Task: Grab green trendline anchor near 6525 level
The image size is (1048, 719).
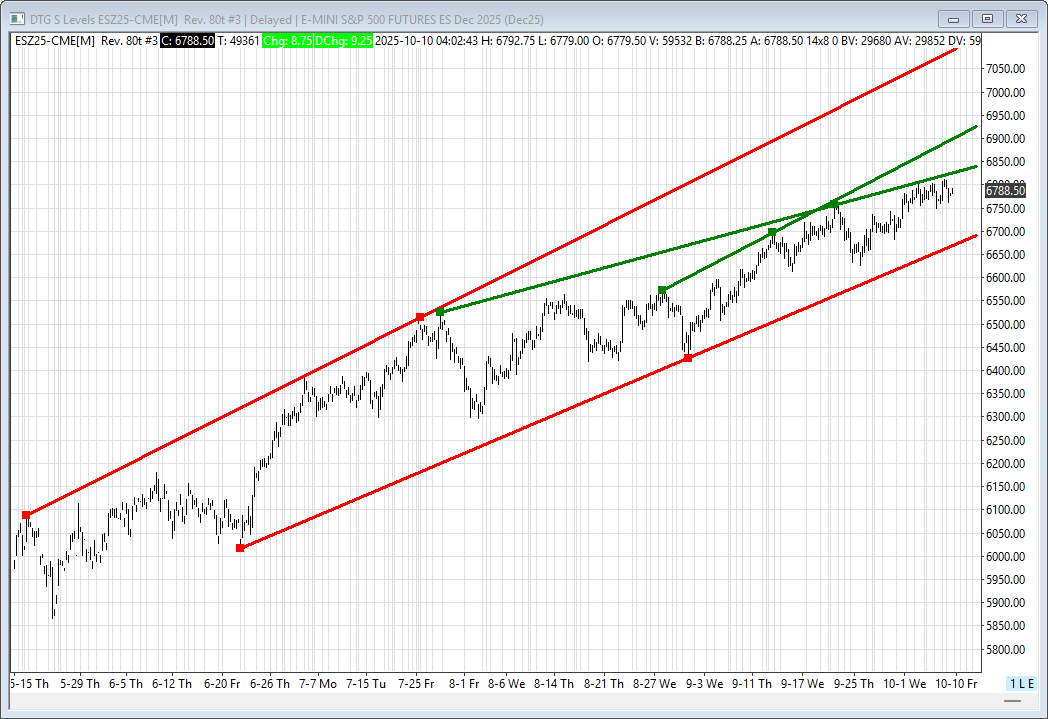Action: coord(440,312)
